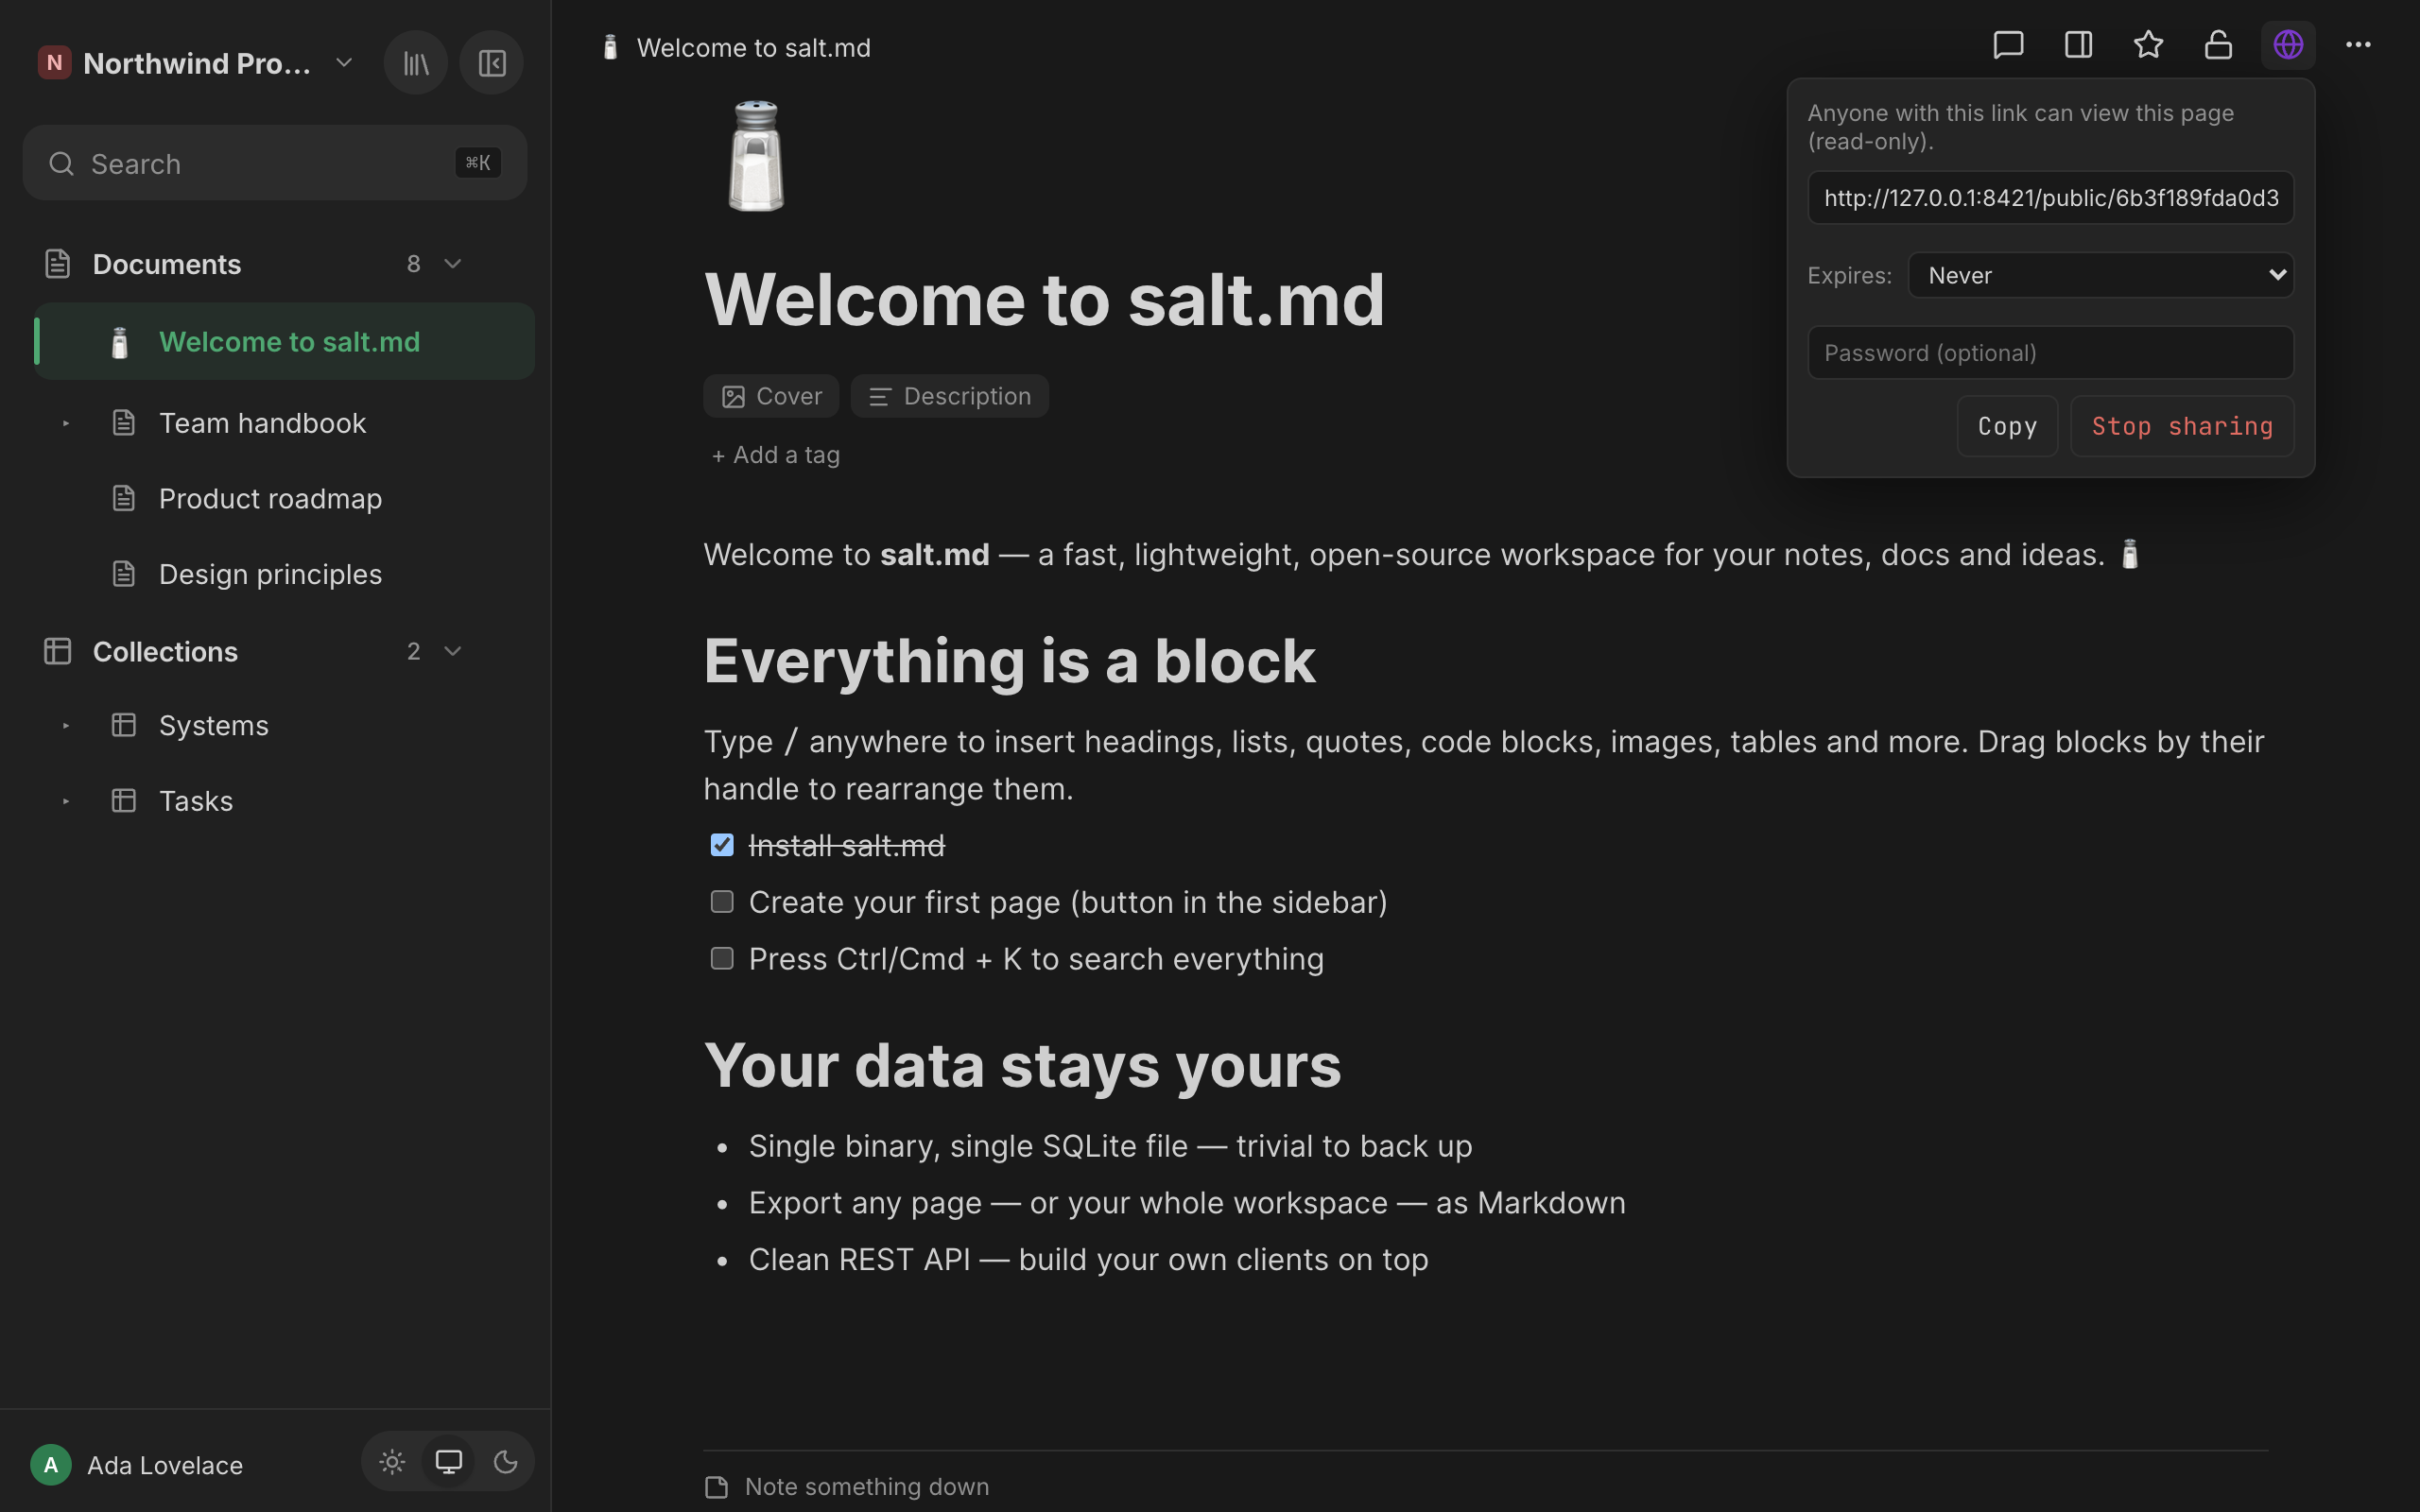Open the Design principles page
Viewport: 2420px width, 1512px height.
pyautogui.click(x=270, y=574)
